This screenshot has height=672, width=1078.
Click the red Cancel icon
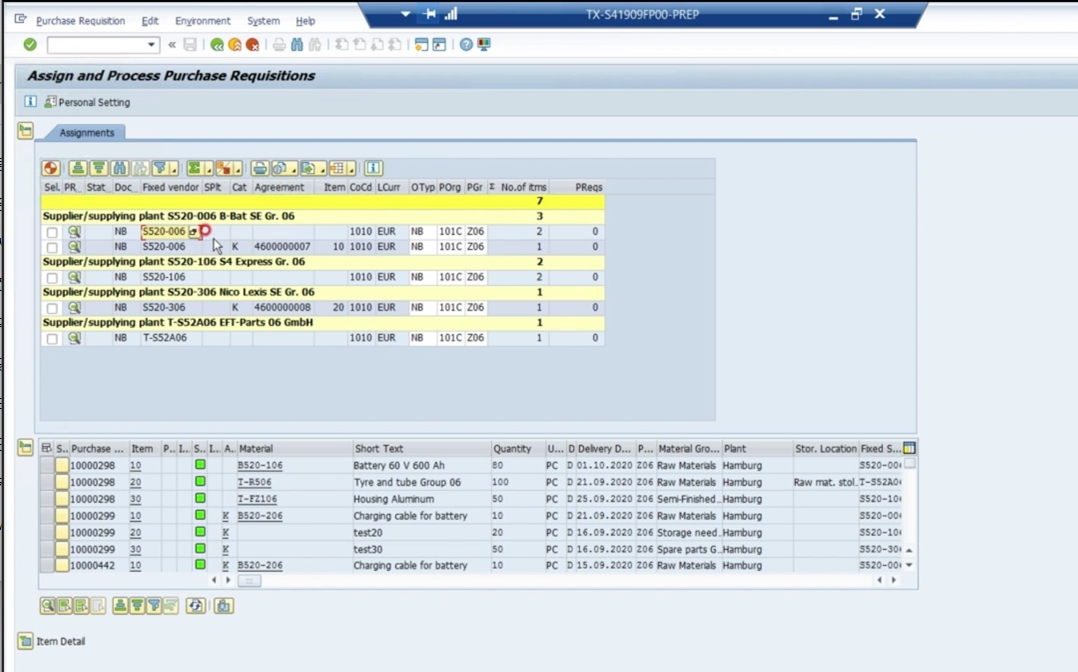pos(252,45)
